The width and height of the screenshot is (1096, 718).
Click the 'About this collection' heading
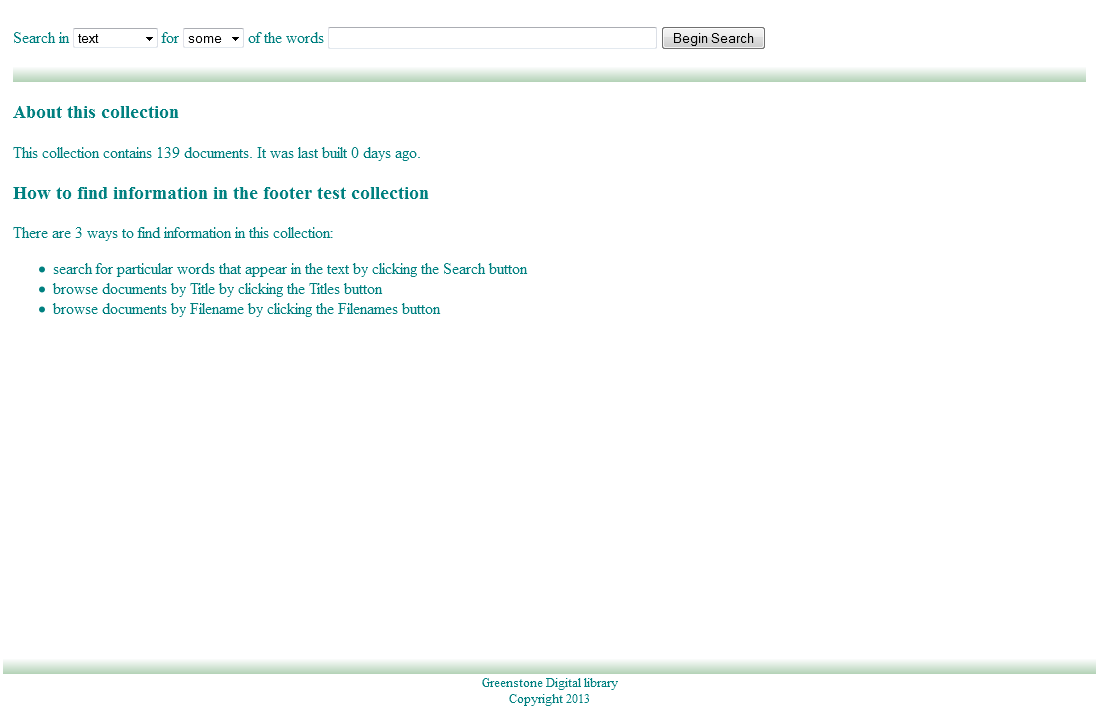(96, 113)
